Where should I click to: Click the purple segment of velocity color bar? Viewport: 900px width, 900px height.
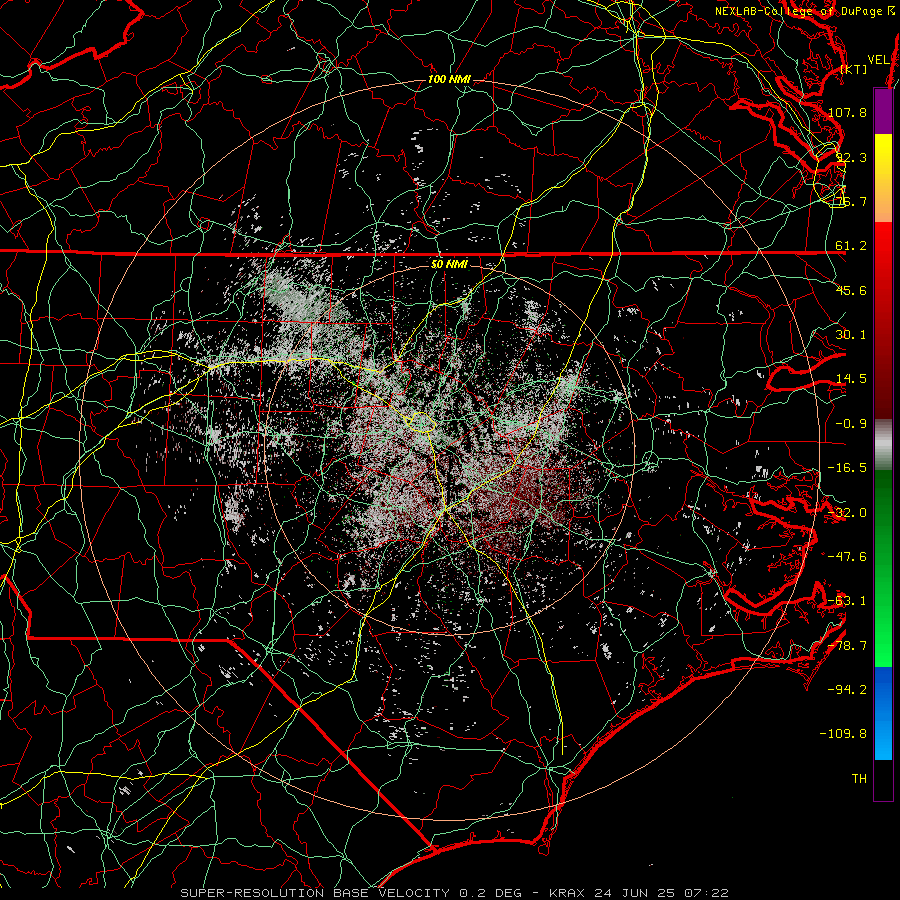[x=883, y=112]
